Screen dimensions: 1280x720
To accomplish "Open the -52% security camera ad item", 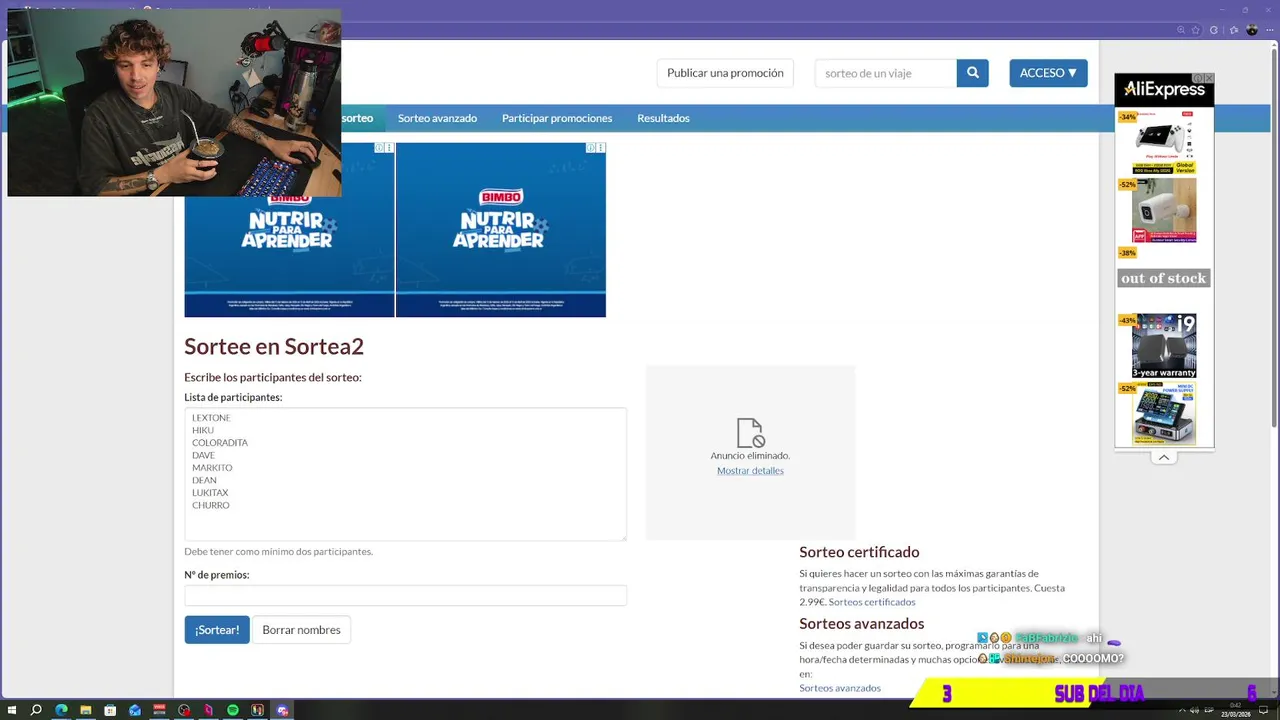I will coord(1164,211).
